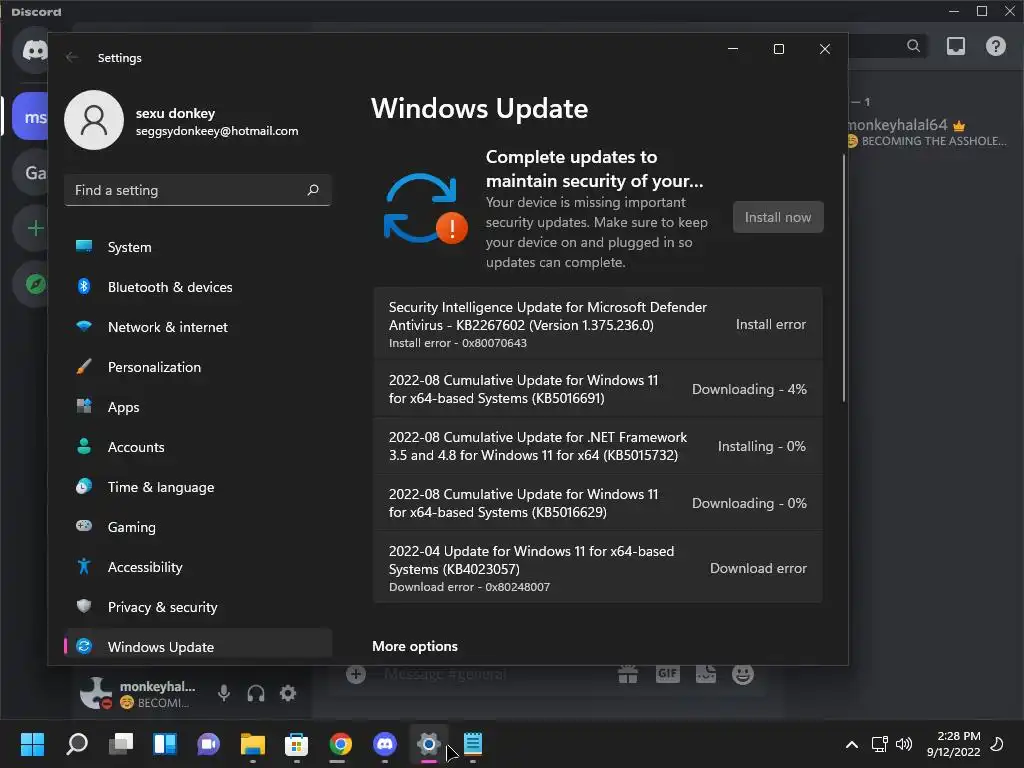Open Google Chrome from taskbar
Viewport: 1024px width, 768px height.
click(x=340, y=744)
